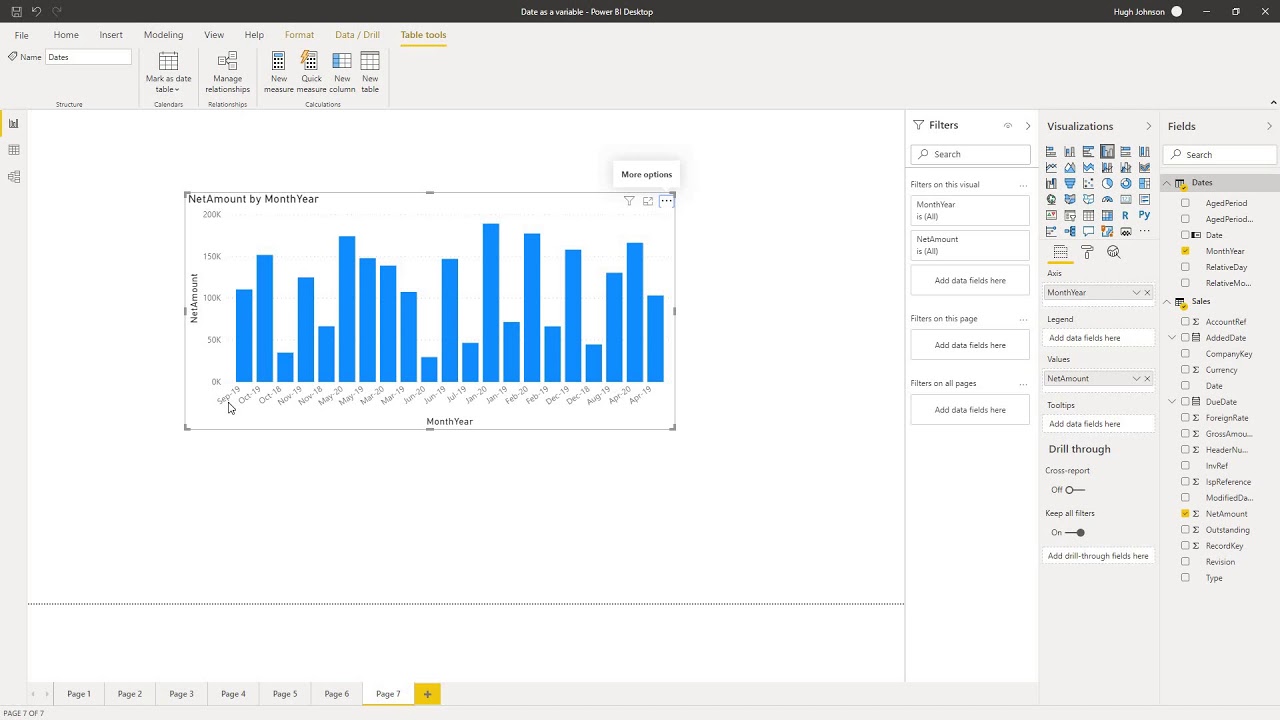The width and height of the screenshot is (1280, 720).
Task: Switch to Model view in left sidebar
Action: click(x=14, y=177)
